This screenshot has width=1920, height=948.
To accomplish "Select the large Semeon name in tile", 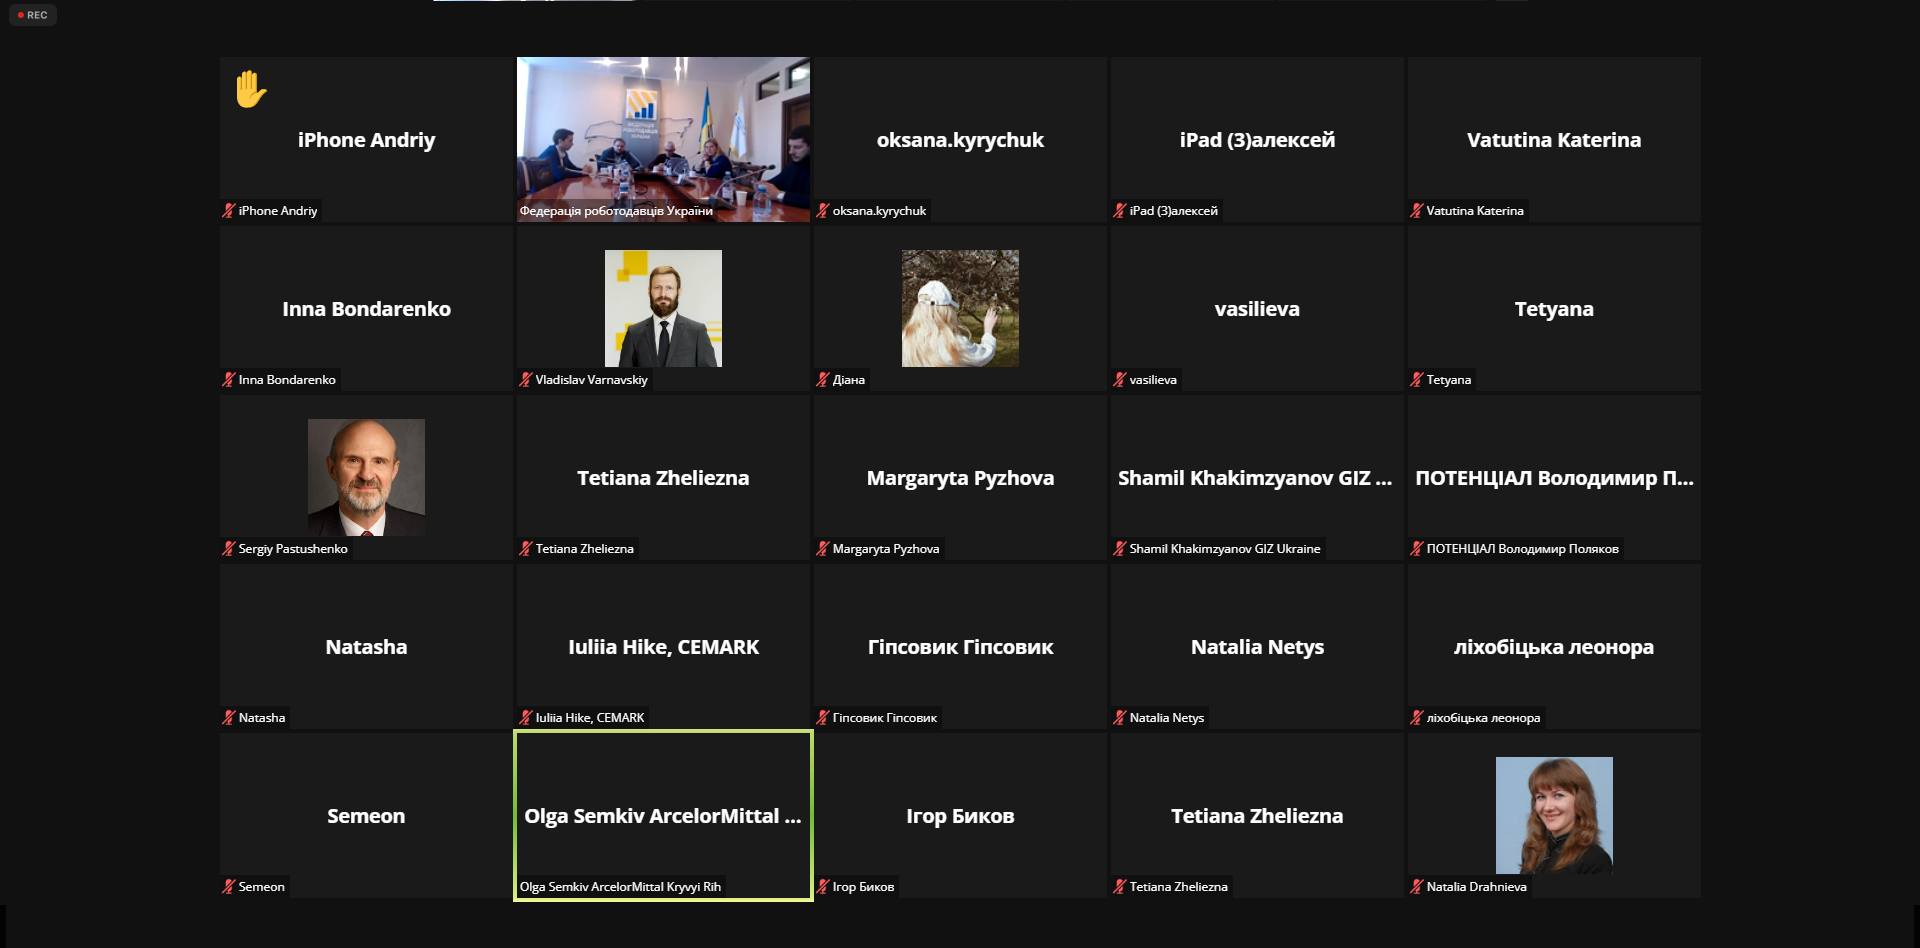I will point(366,816).
